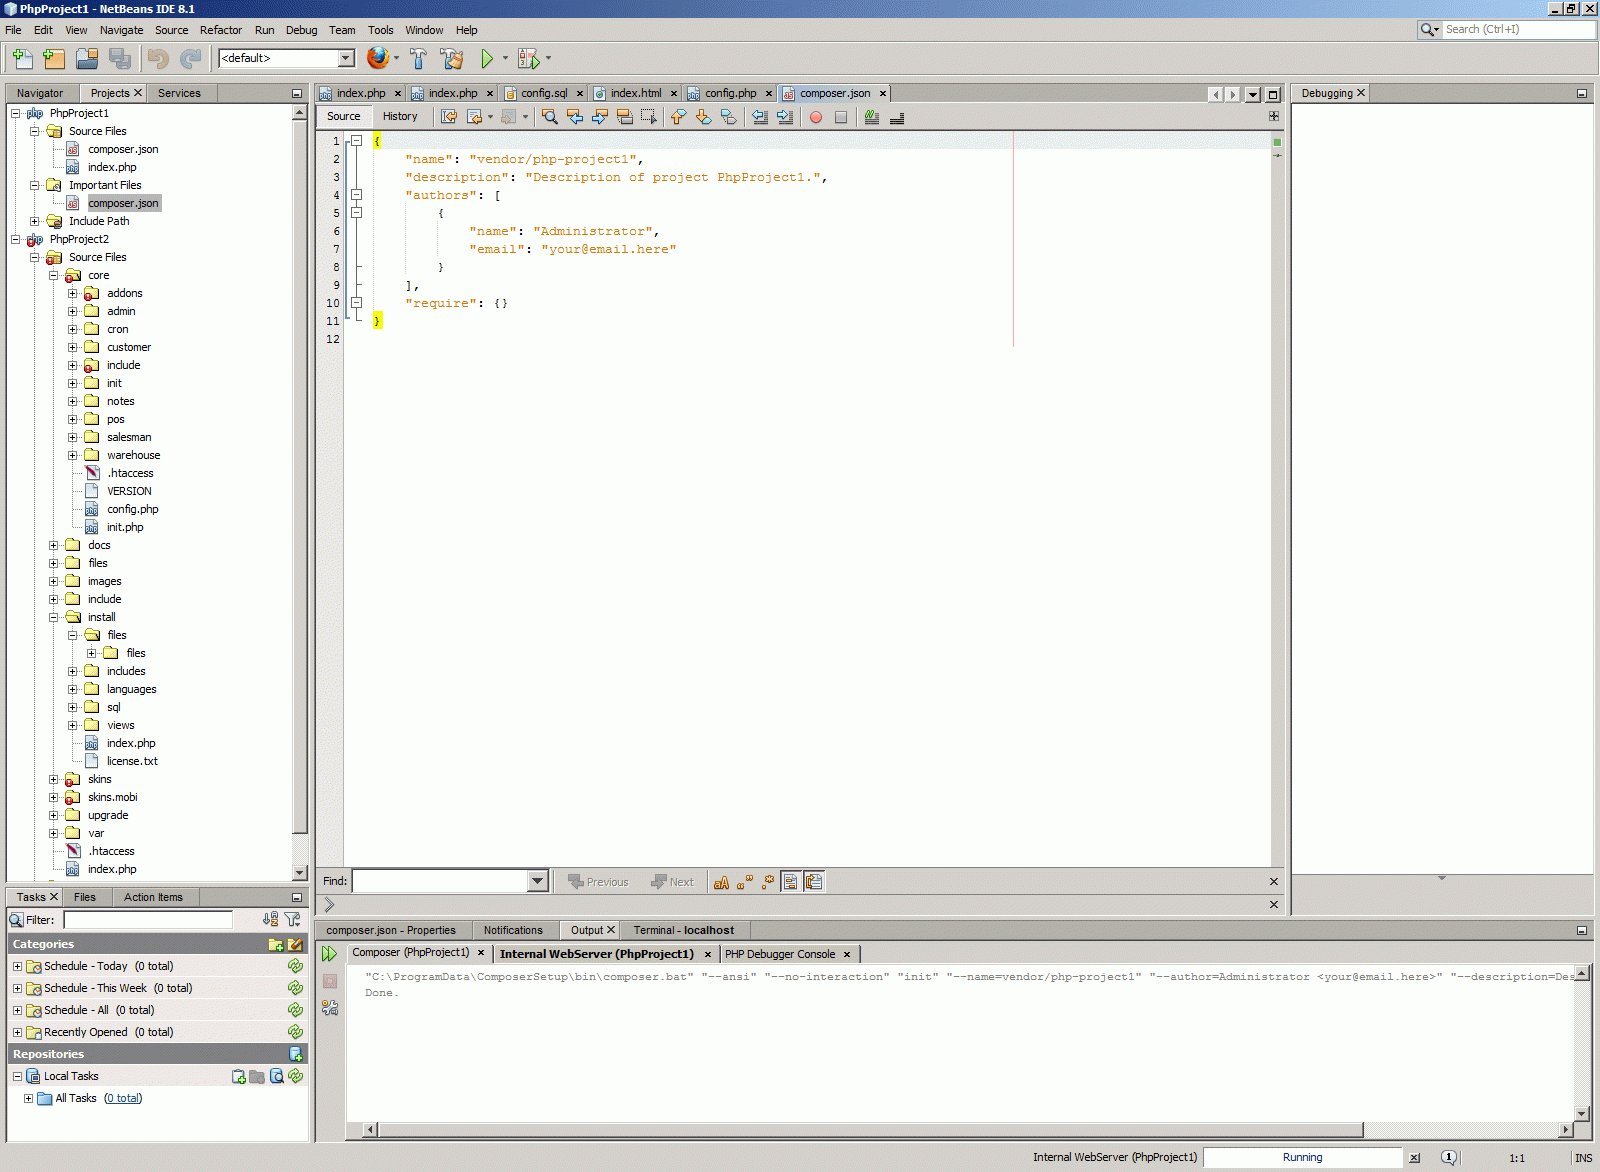Re-run the output with green double arrow
Viewport: 1600px width, 1172px height.
point(329,954)
